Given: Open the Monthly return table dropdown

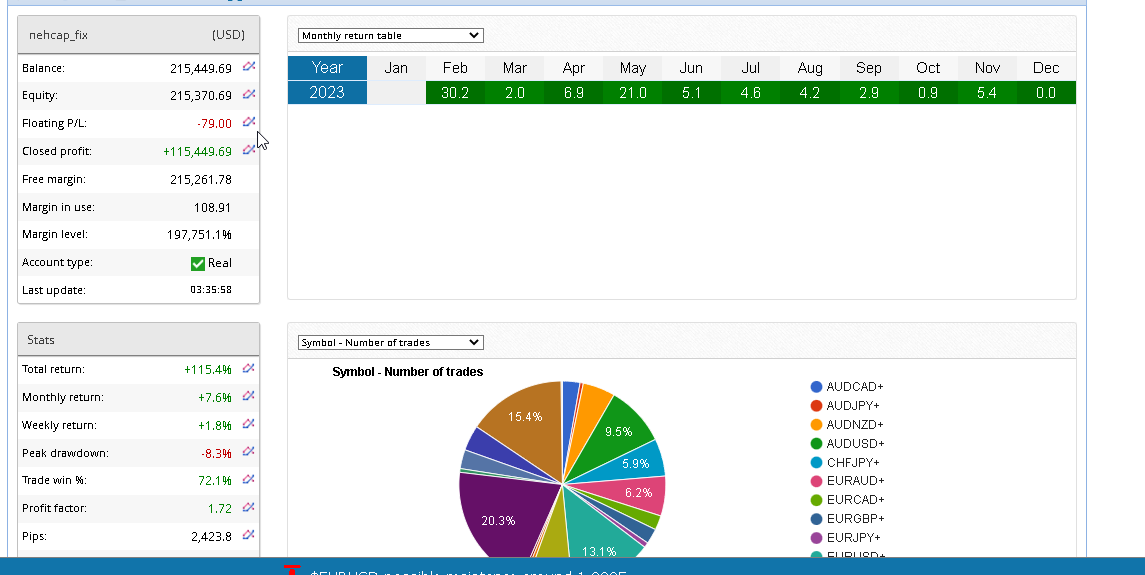Looking at the screenshot, I should tap(390, 36).
